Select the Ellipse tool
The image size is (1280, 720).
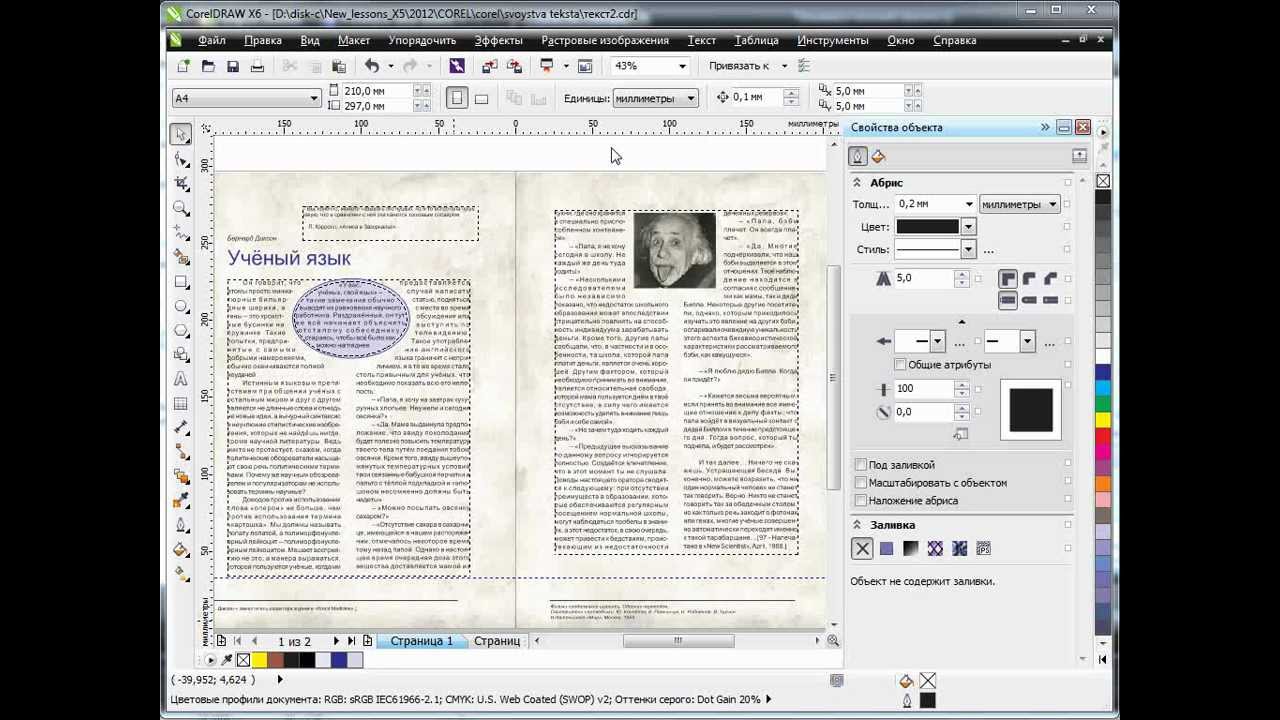(x=181, y=306)
